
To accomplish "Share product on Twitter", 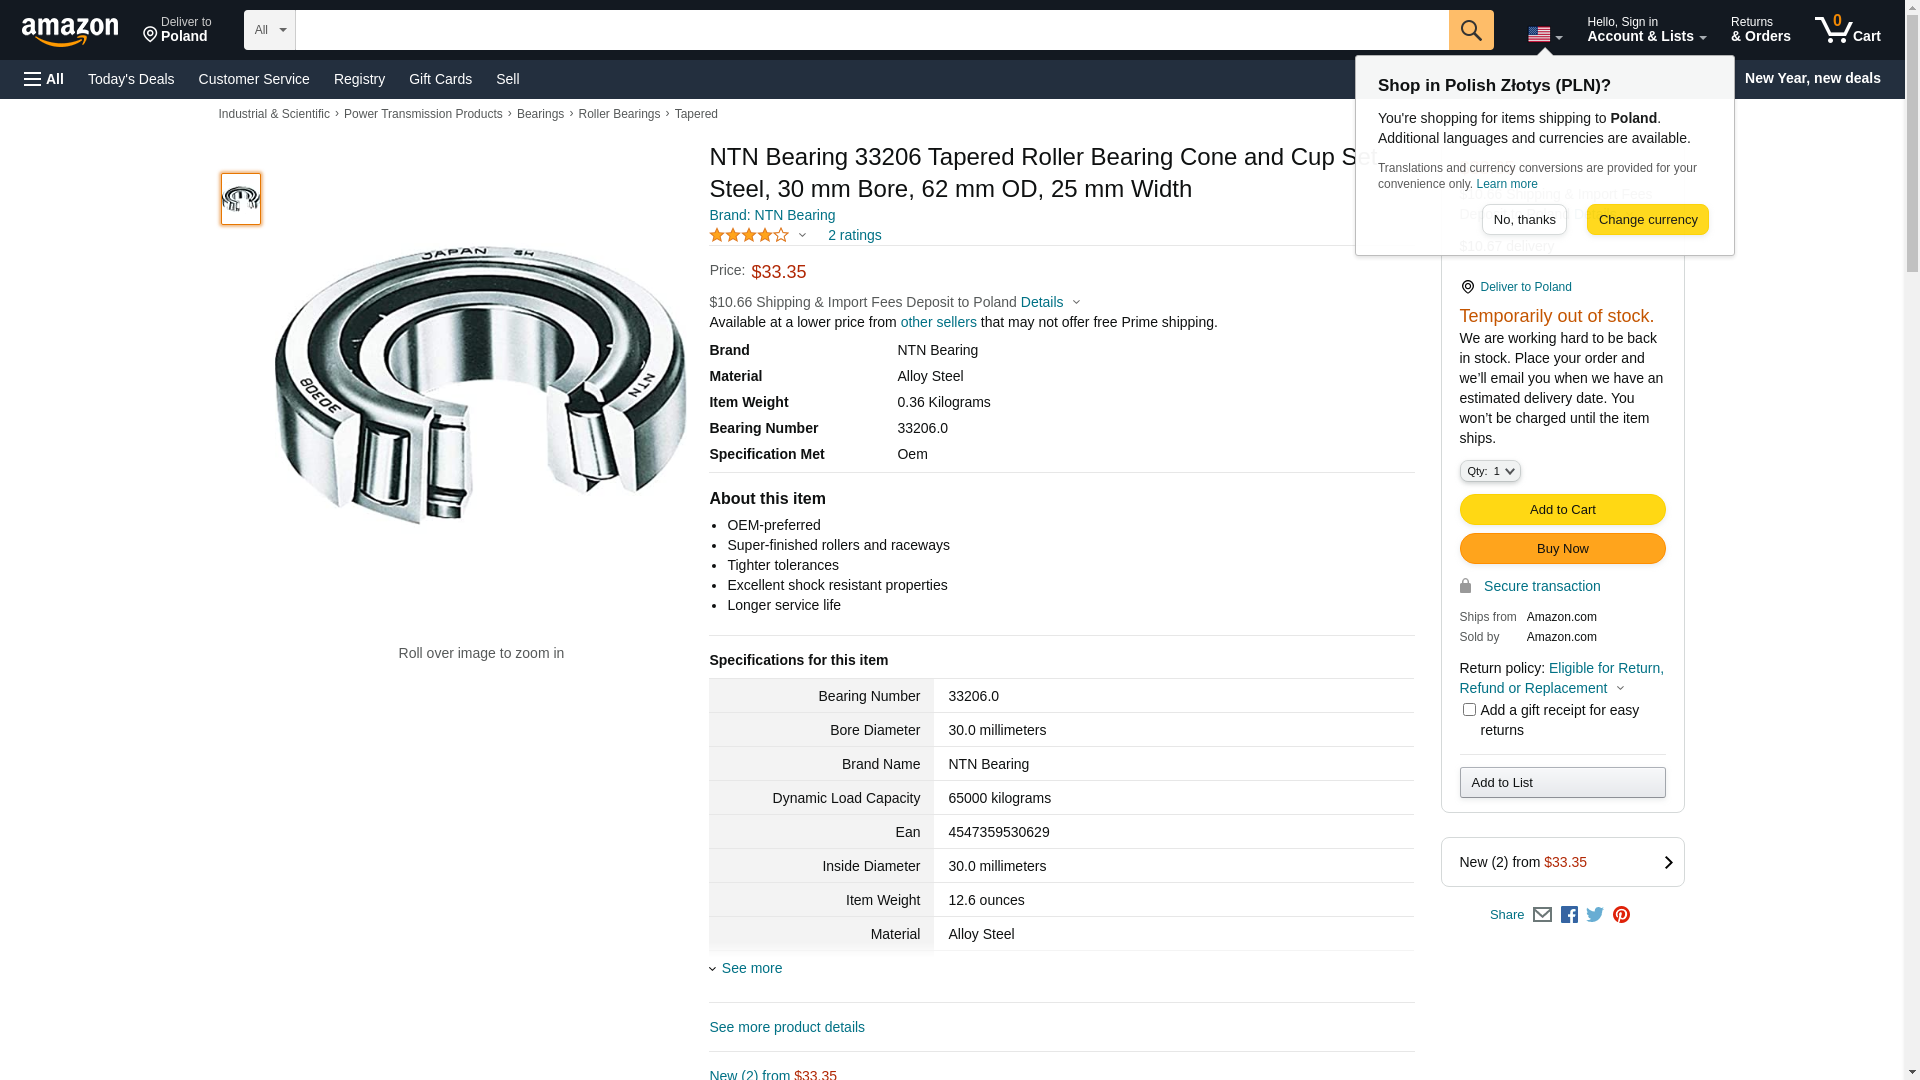I will (1595, 915).
